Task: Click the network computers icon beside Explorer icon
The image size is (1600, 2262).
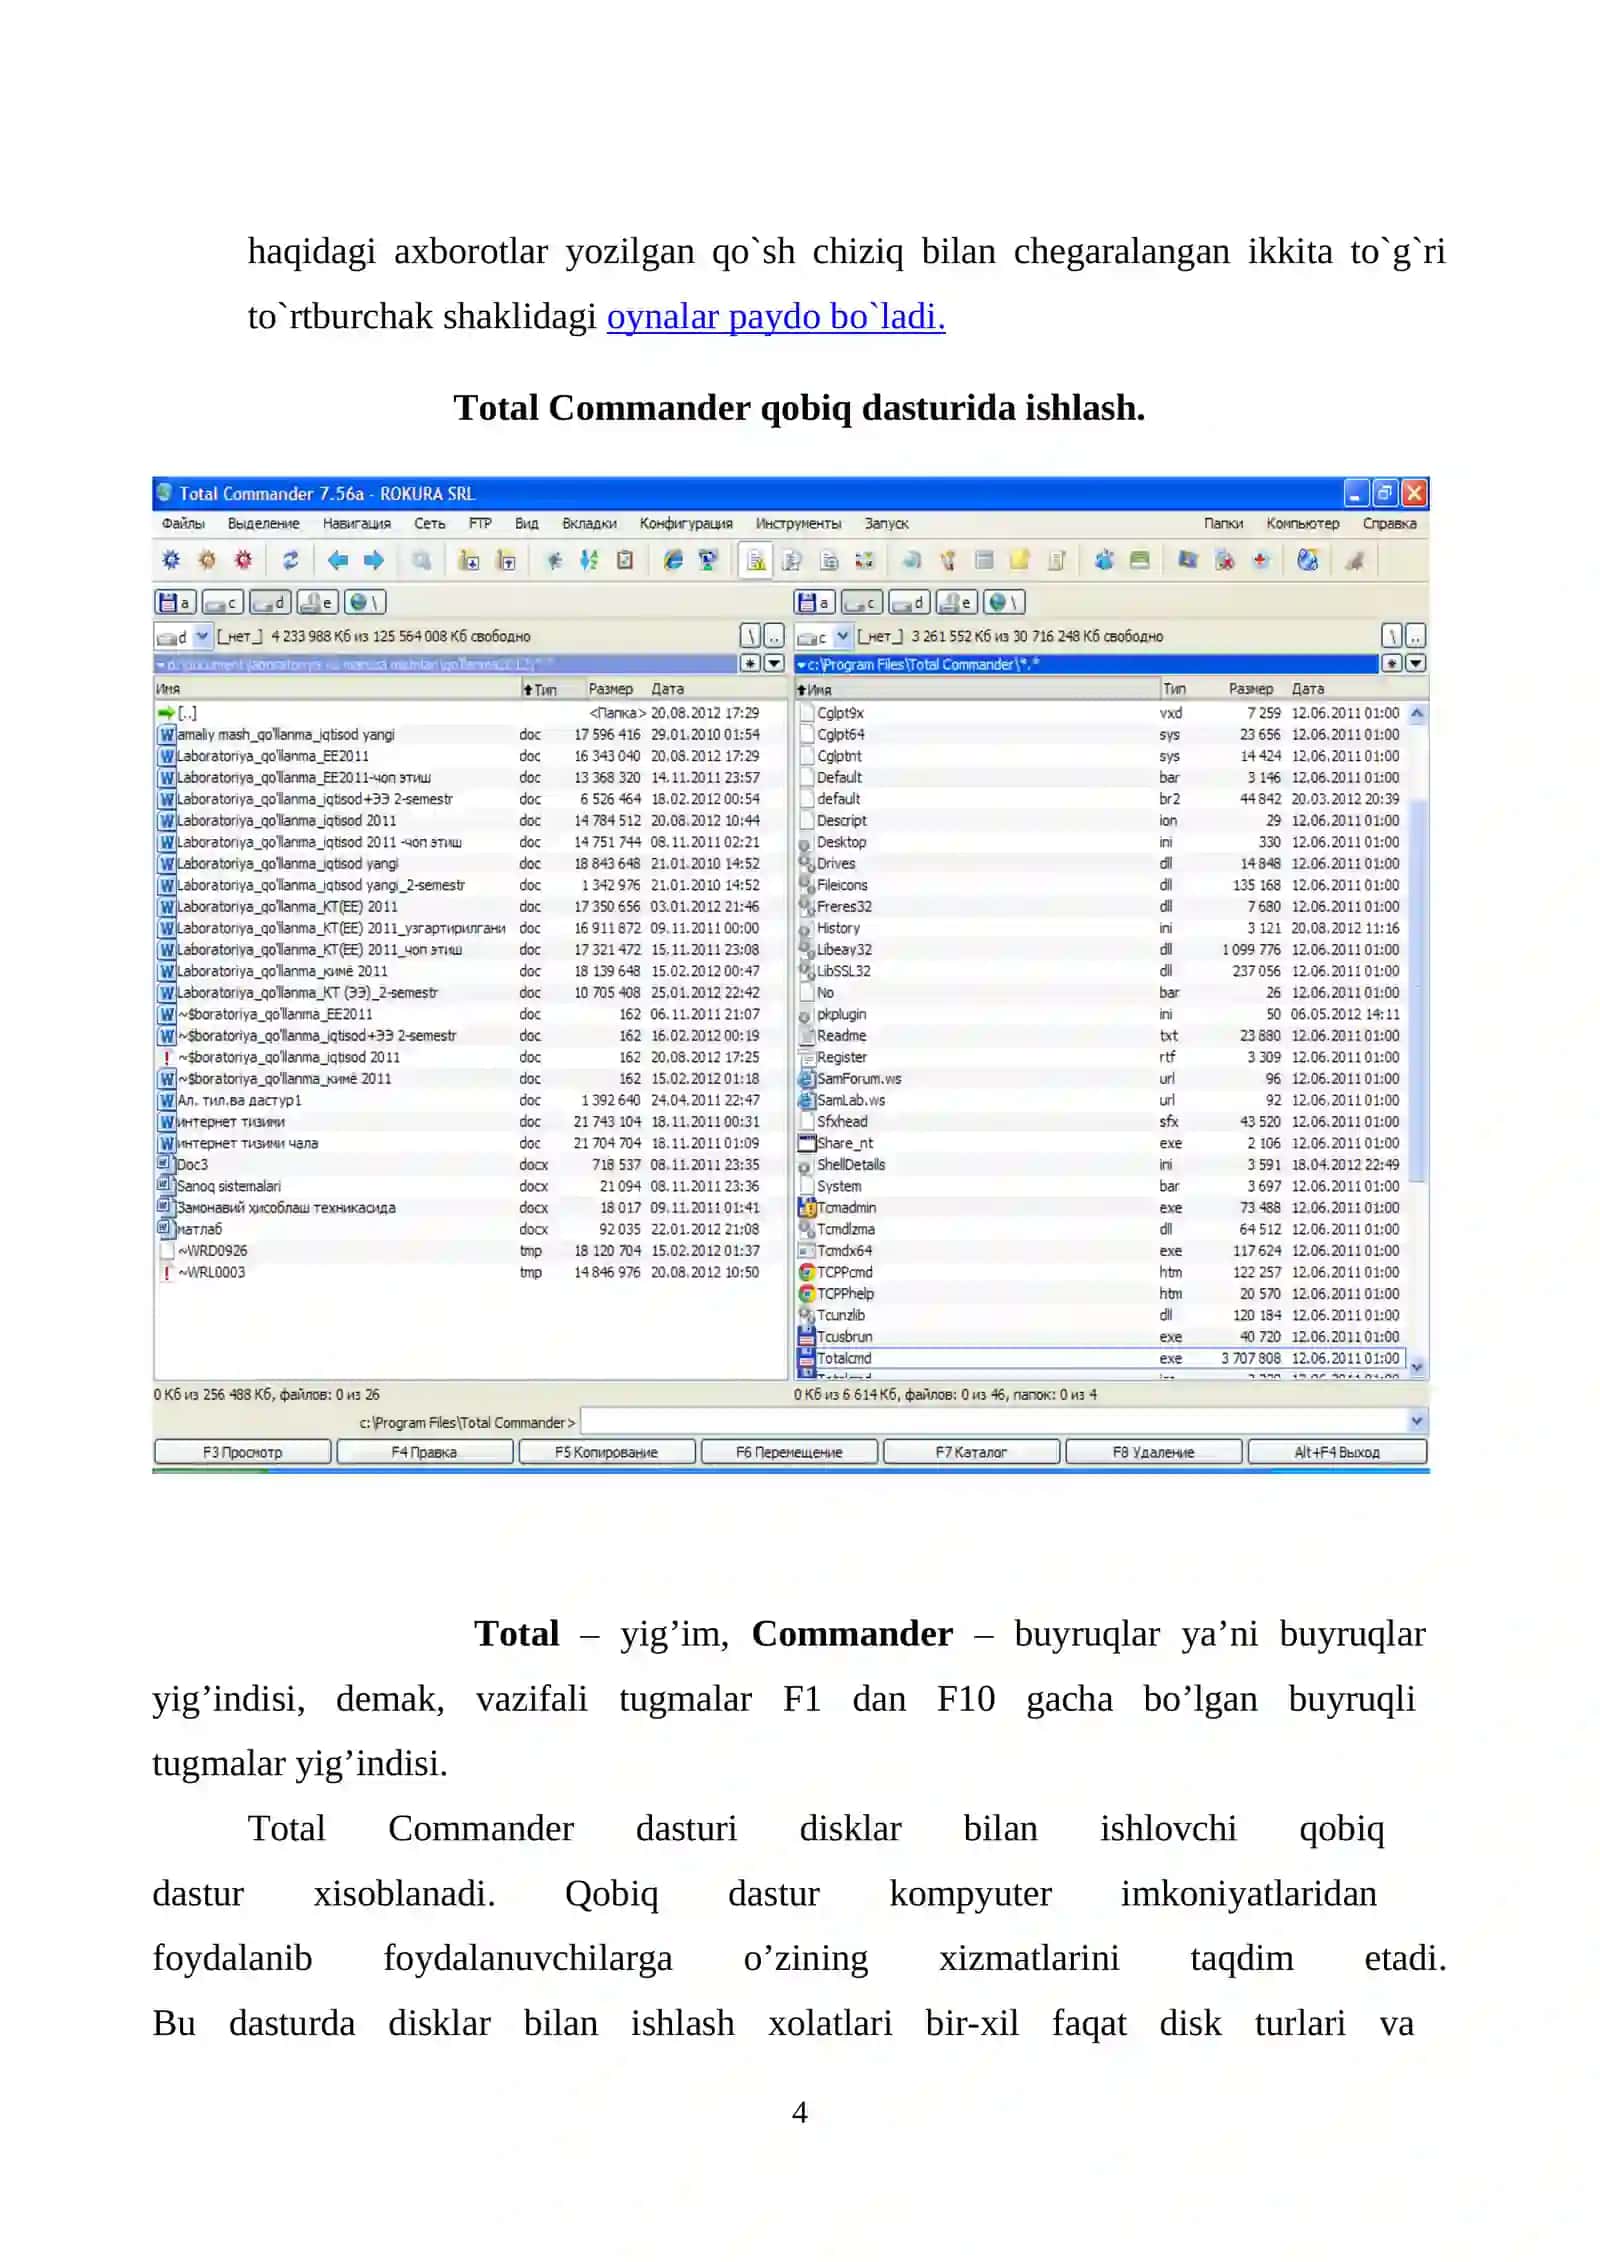Action: pyautogui.click(x=708, y=560)
